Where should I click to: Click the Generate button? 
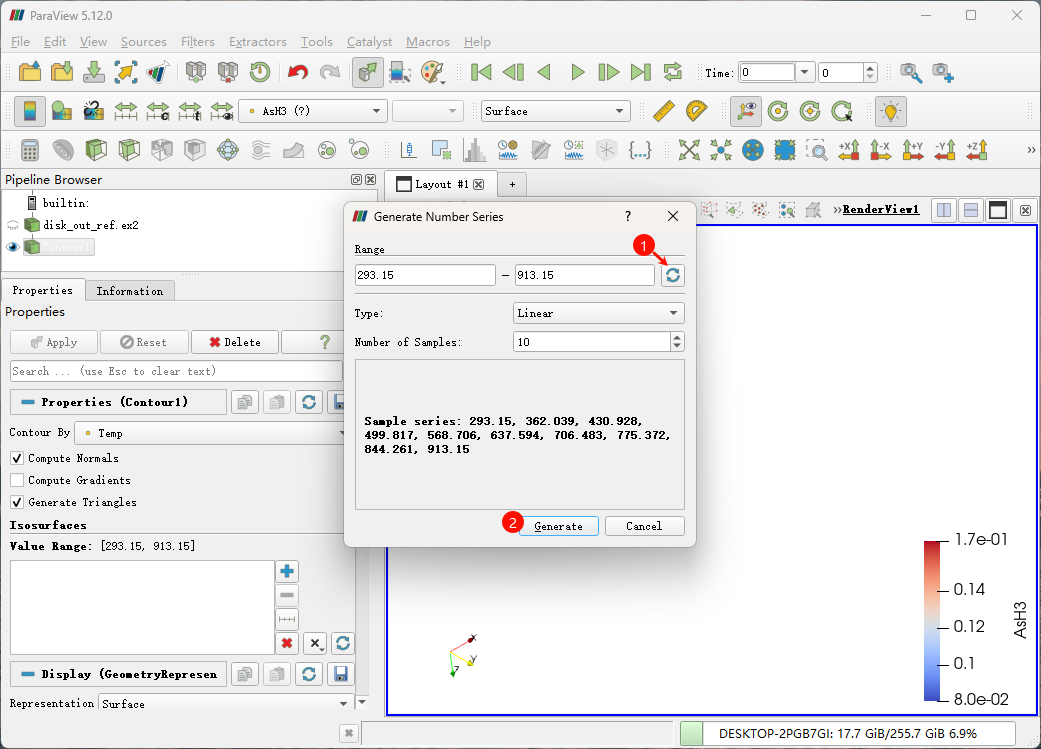coord(558,526)
